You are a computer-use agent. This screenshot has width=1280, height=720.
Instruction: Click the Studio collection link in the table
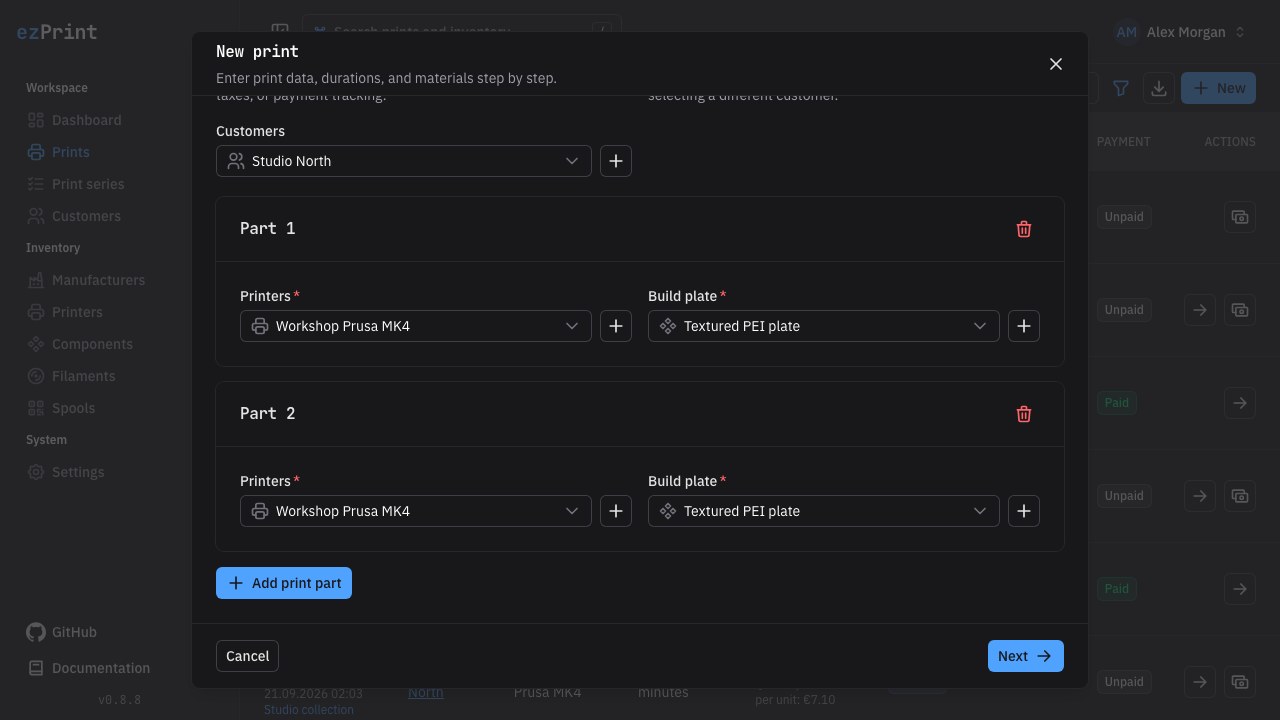(x=309, y=710)
